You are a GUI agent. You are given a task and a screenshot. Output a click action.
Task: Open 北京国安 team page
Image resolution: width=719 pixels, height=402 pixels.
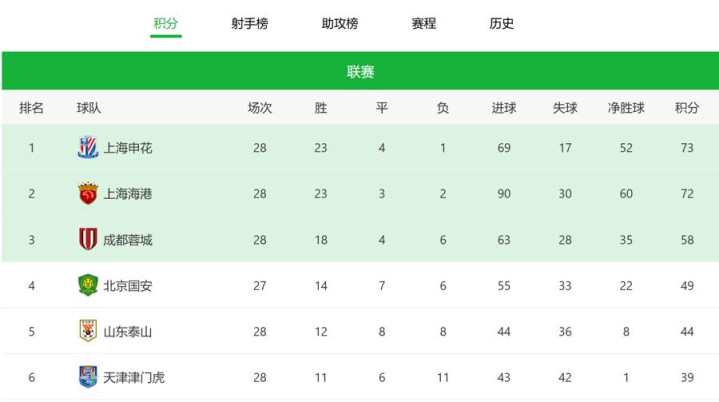click(128, 286)
